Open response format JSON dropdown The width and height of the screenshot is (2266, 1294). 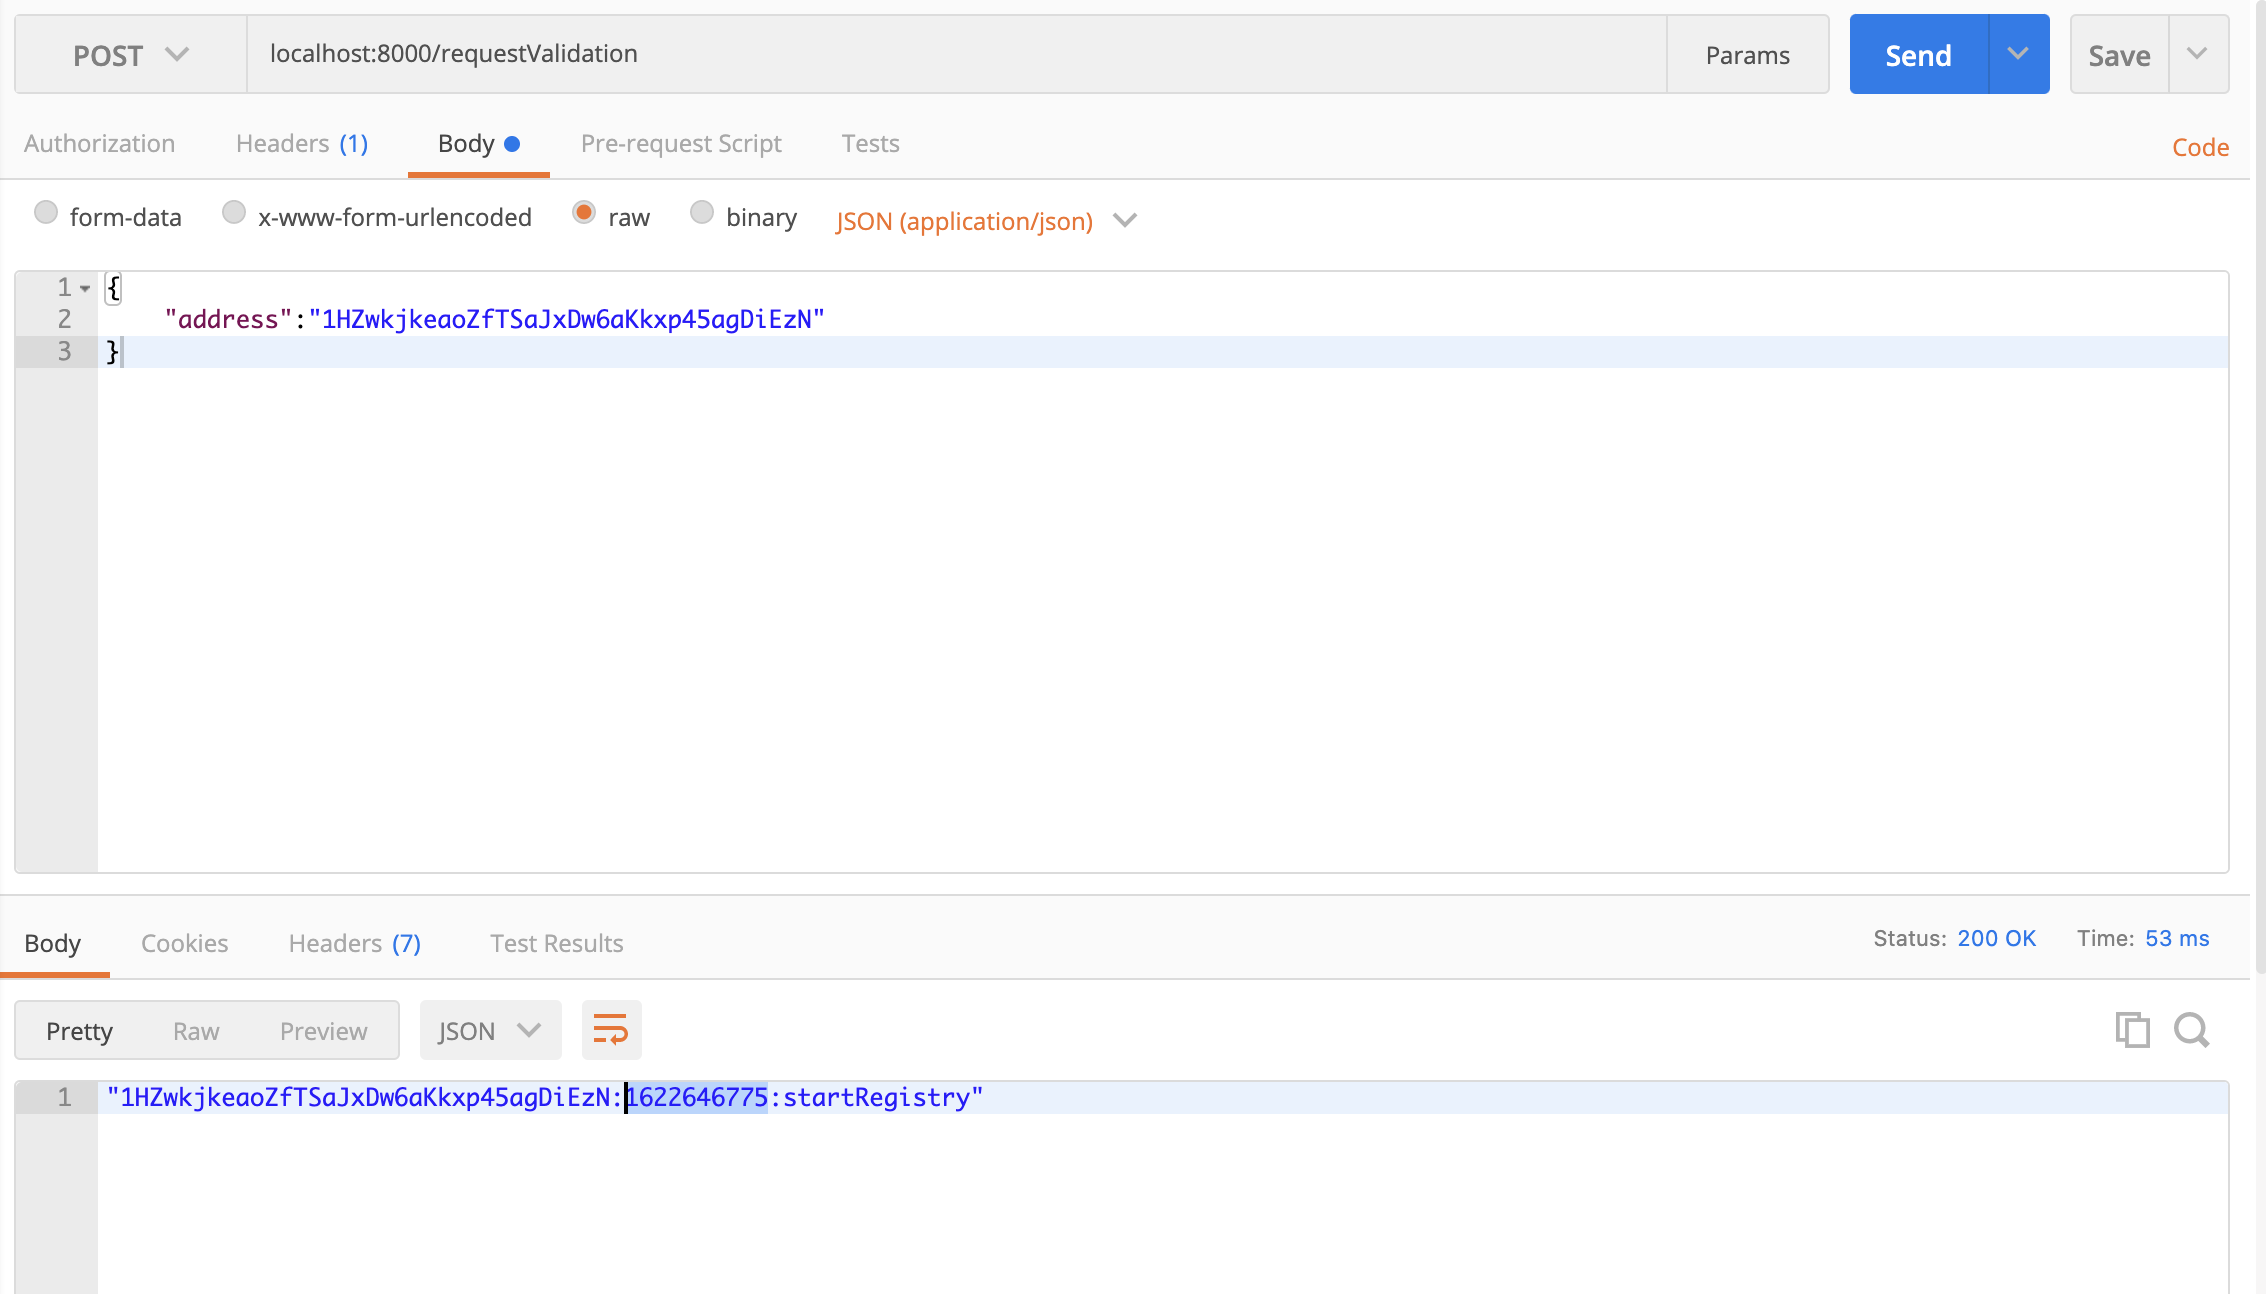pyautogui.click(x=490, y=1031)
